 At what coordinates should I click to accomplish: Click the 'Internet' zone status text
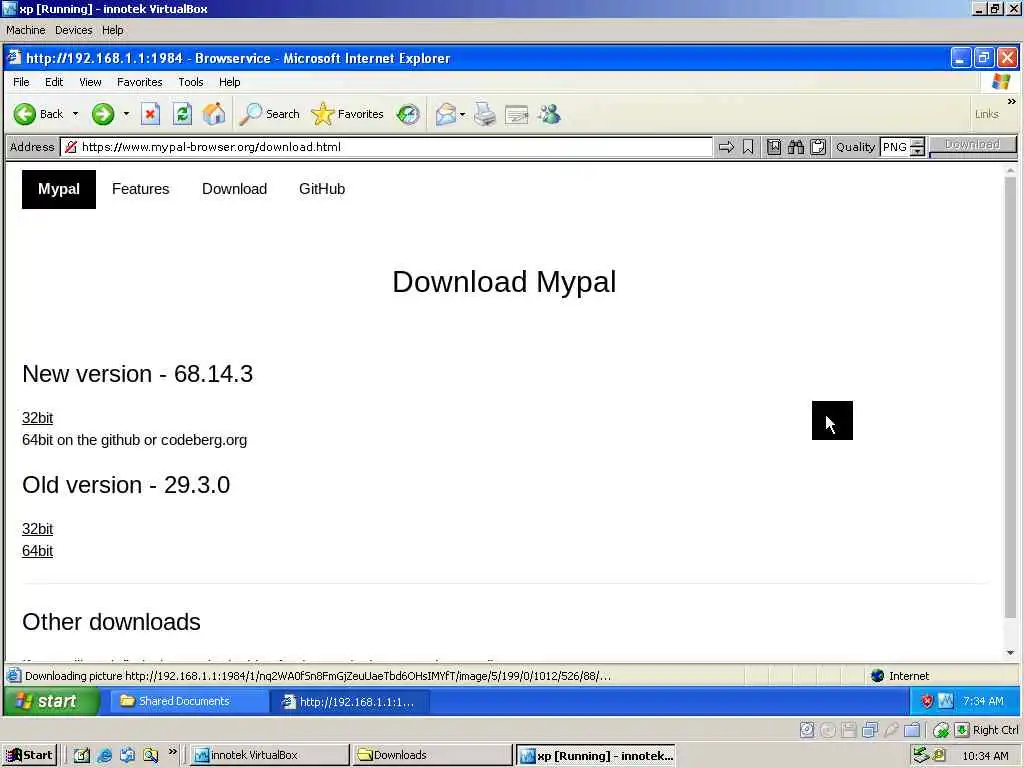click(x=909, y=676)
